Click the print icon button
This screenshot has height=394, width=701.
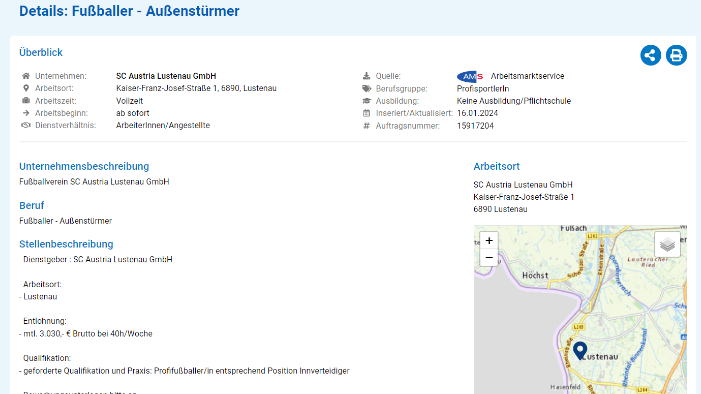tap(676, 55)
